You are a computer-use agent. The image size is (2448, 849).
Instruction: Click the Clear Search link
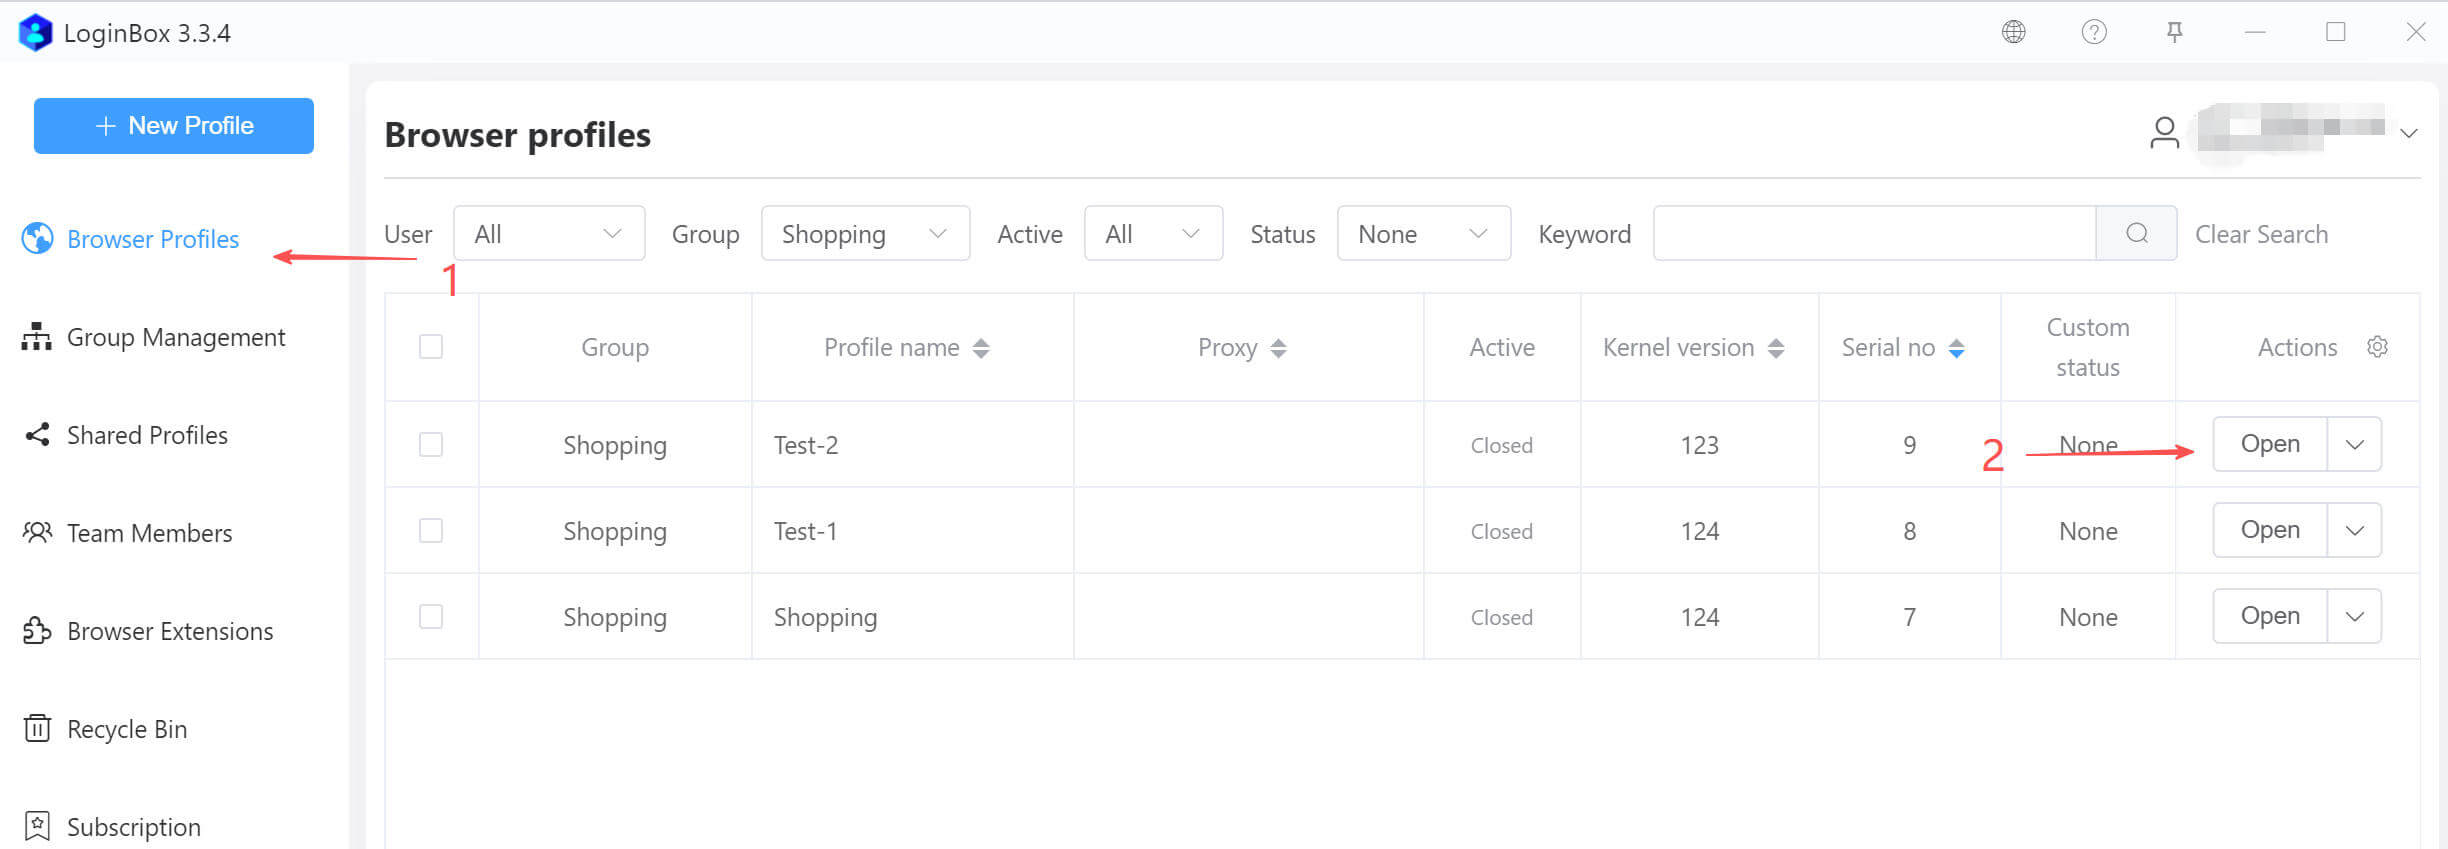click(x=2261, y=234)
